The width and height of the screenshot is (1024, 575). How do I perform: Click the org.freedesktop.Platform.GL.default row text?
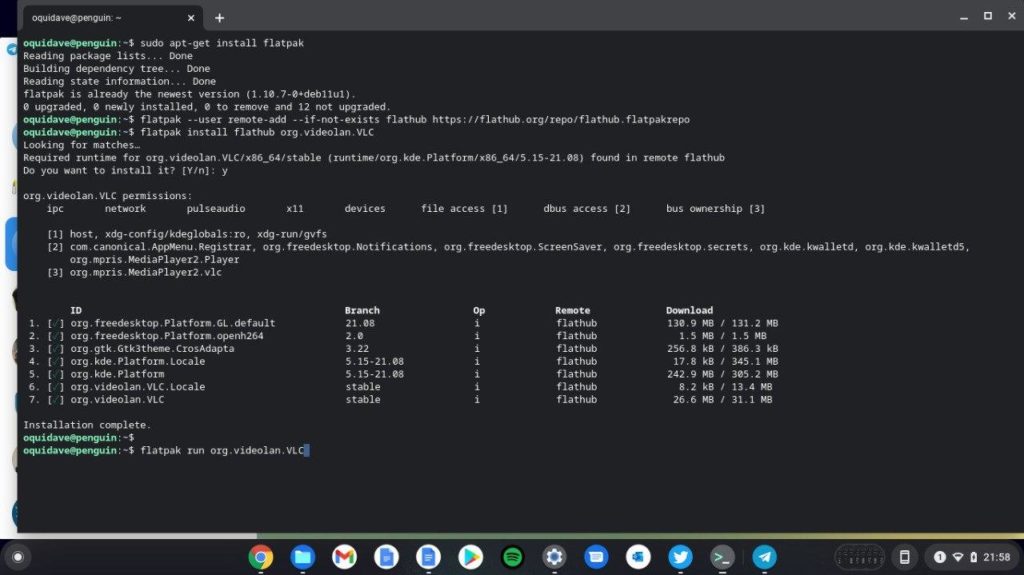click(x=172, y=323)
